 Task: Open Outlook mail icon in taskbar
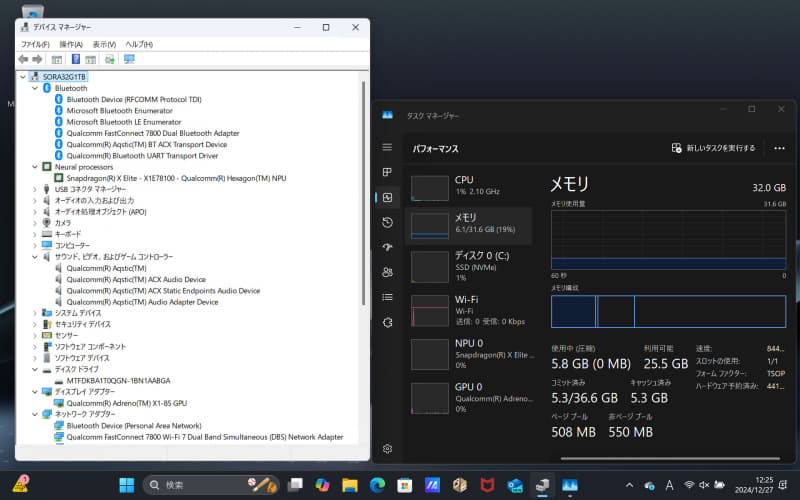515,485
